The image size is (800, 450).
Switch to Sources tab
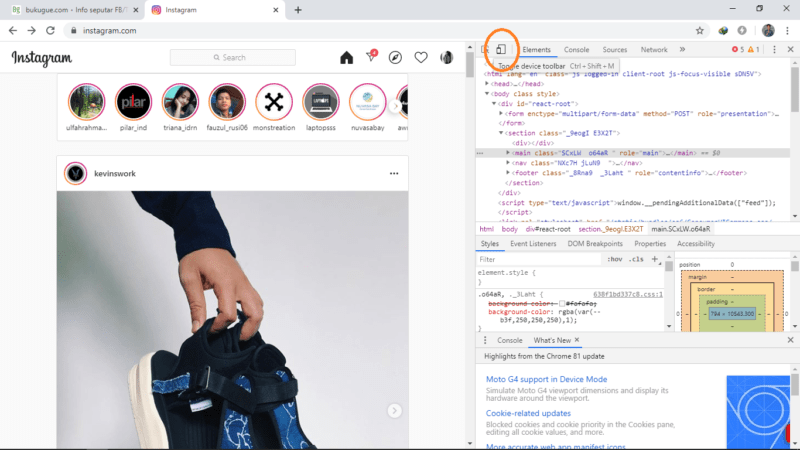coord(614,49)
